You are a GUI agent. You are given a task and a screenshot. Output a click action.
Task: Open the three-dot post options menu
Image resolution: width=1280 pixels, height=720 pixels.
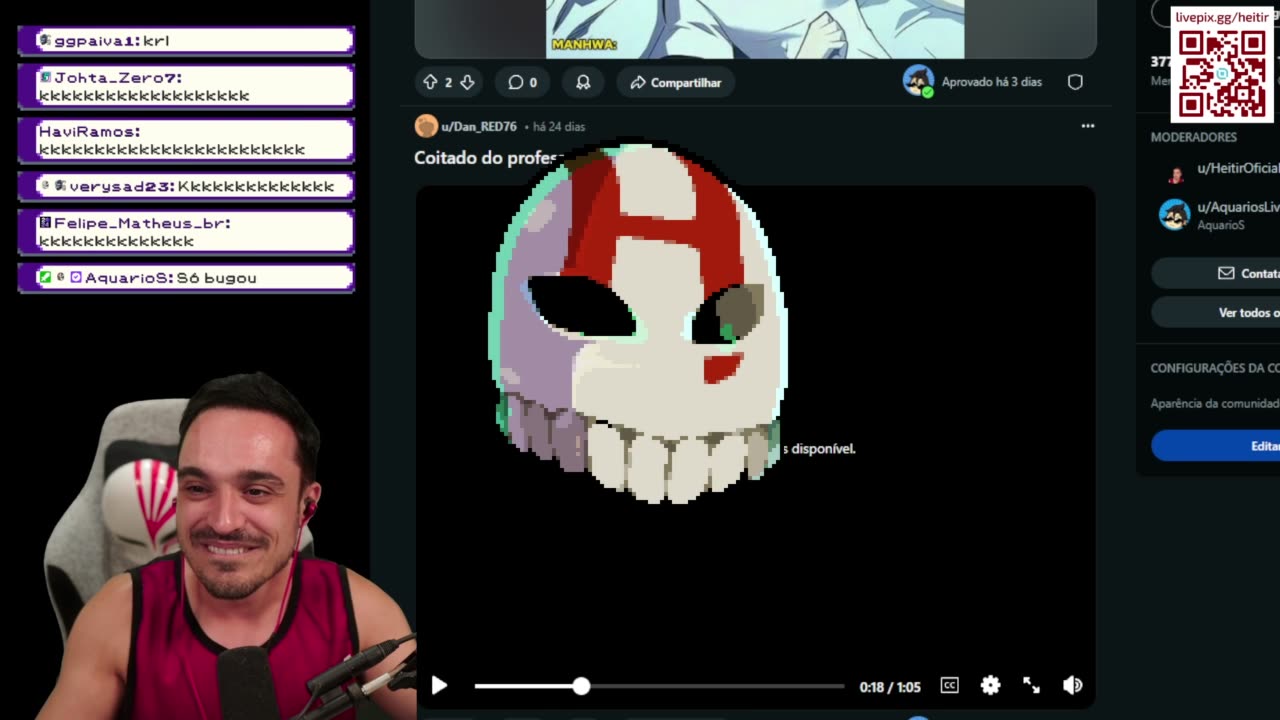click(1087, 126)
